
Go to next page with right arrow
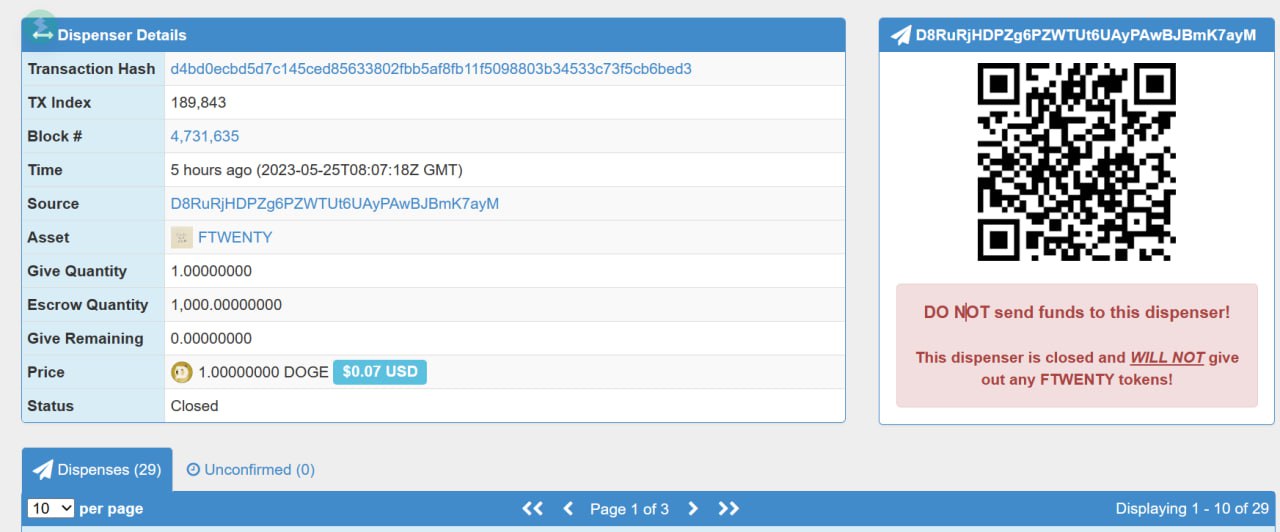[x=693, y=509]
